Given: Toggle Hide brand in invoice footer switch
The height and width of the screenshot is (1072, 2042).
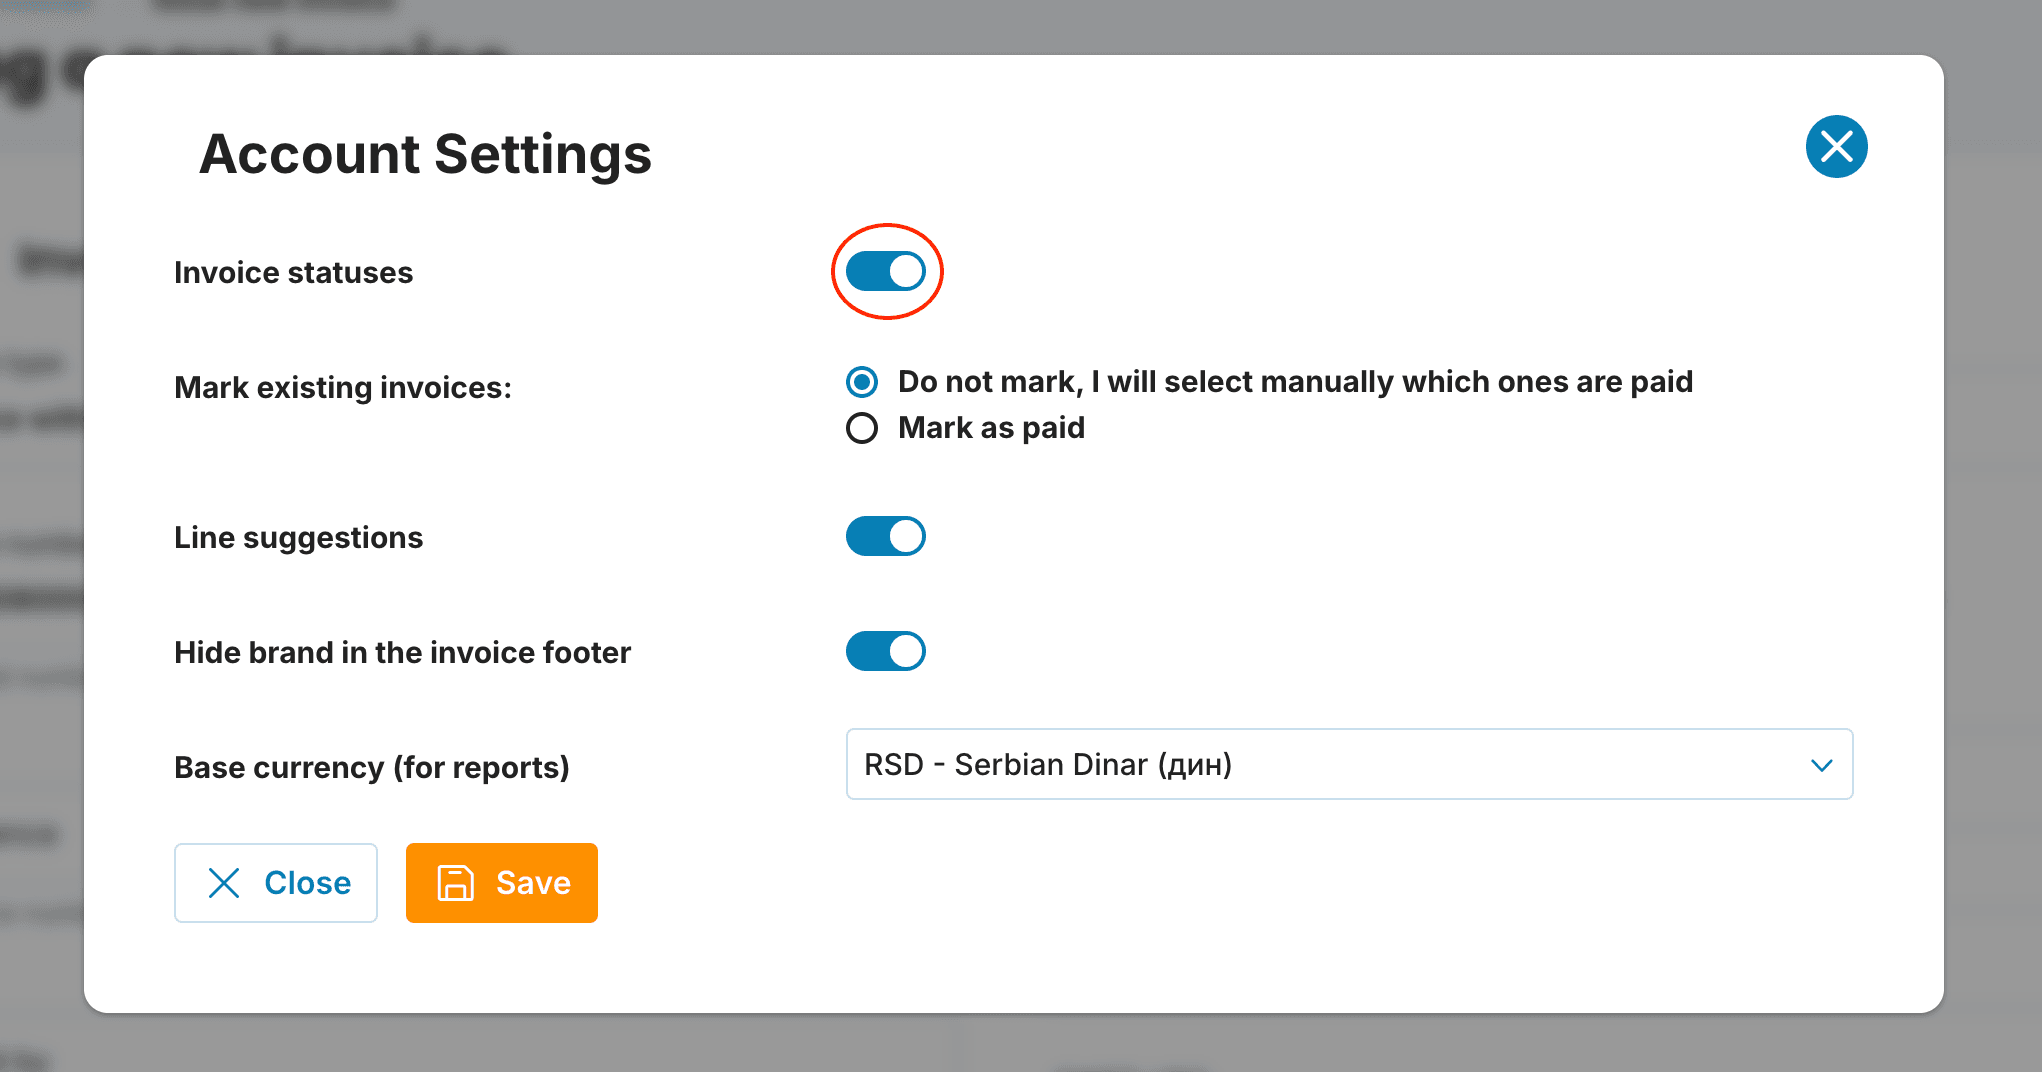Looking at the screenshot, I should pos(886,651).
